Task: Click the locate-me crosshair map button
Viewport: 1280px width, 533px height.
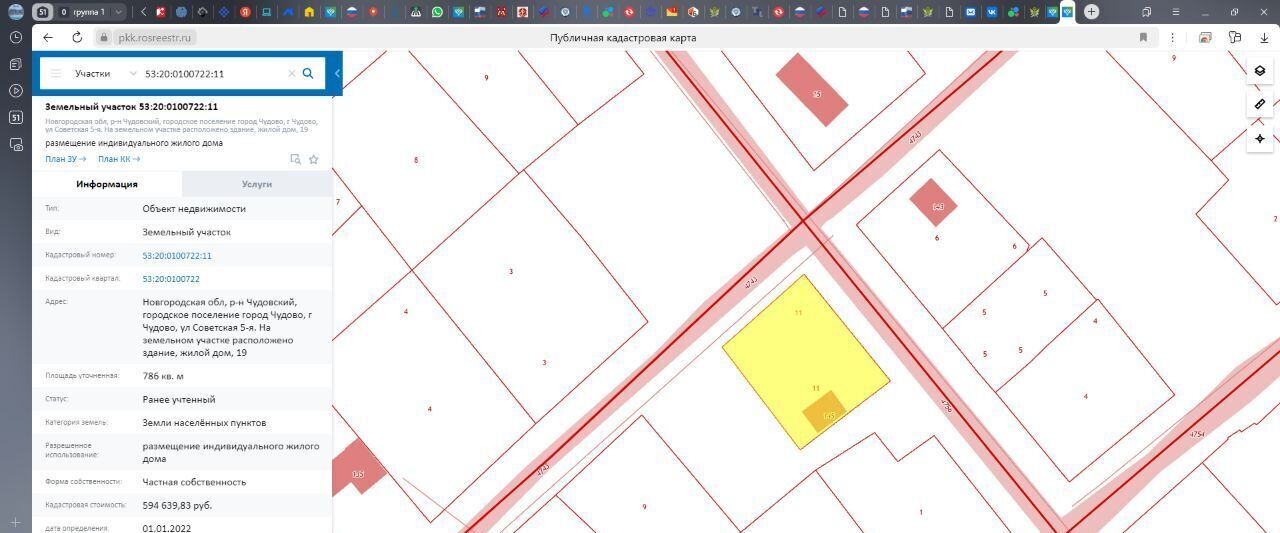Action: coord(1259,138)
